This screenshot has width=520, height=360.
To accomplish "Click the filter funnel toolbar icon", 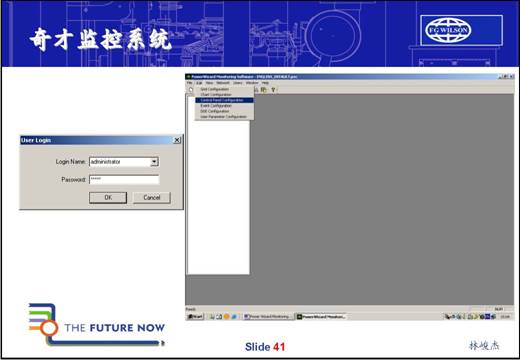I will tap(273, 90).
